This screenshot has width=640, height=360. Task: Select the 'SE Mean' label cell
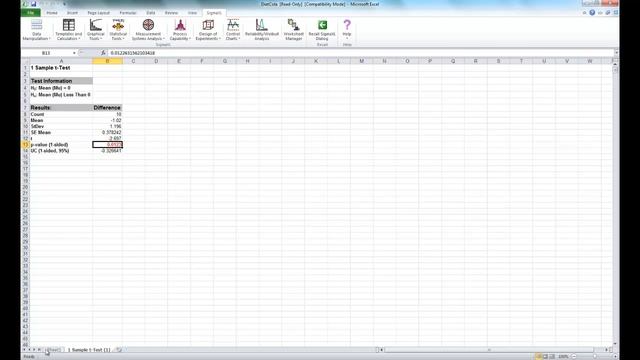(61, 133)
